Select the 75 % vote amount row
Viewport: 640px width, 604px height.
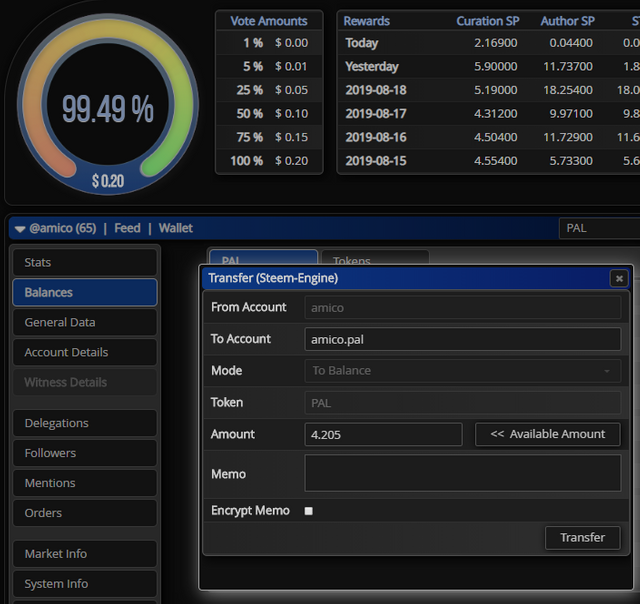click(269, 138)
